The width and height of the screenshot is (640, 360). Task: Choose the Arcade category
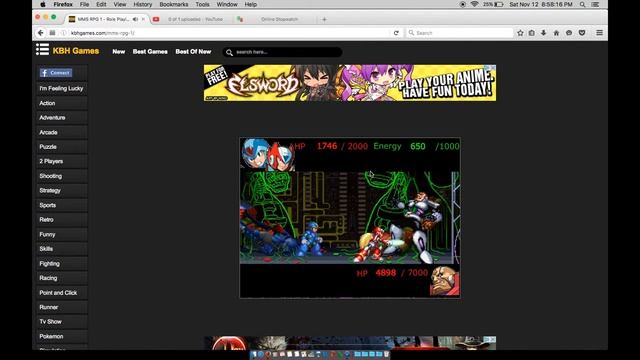click(x=62, y=132)
